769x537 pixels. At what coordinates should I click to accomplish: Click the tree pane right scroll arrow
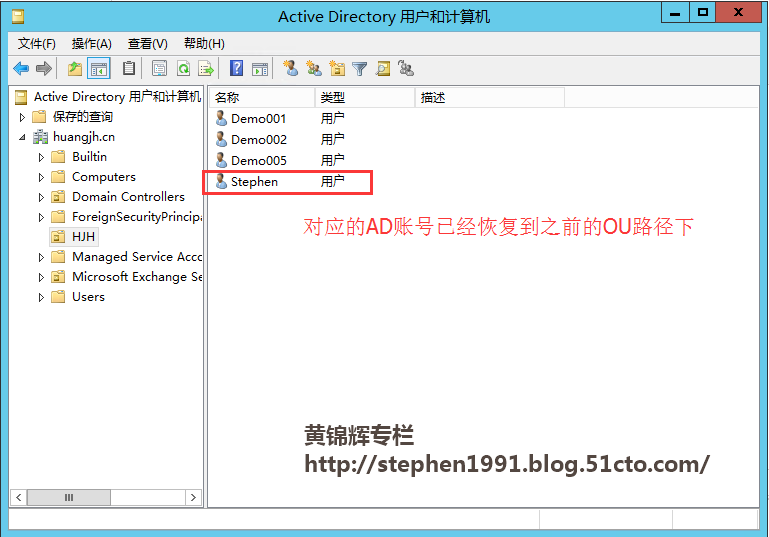(193, 498)
